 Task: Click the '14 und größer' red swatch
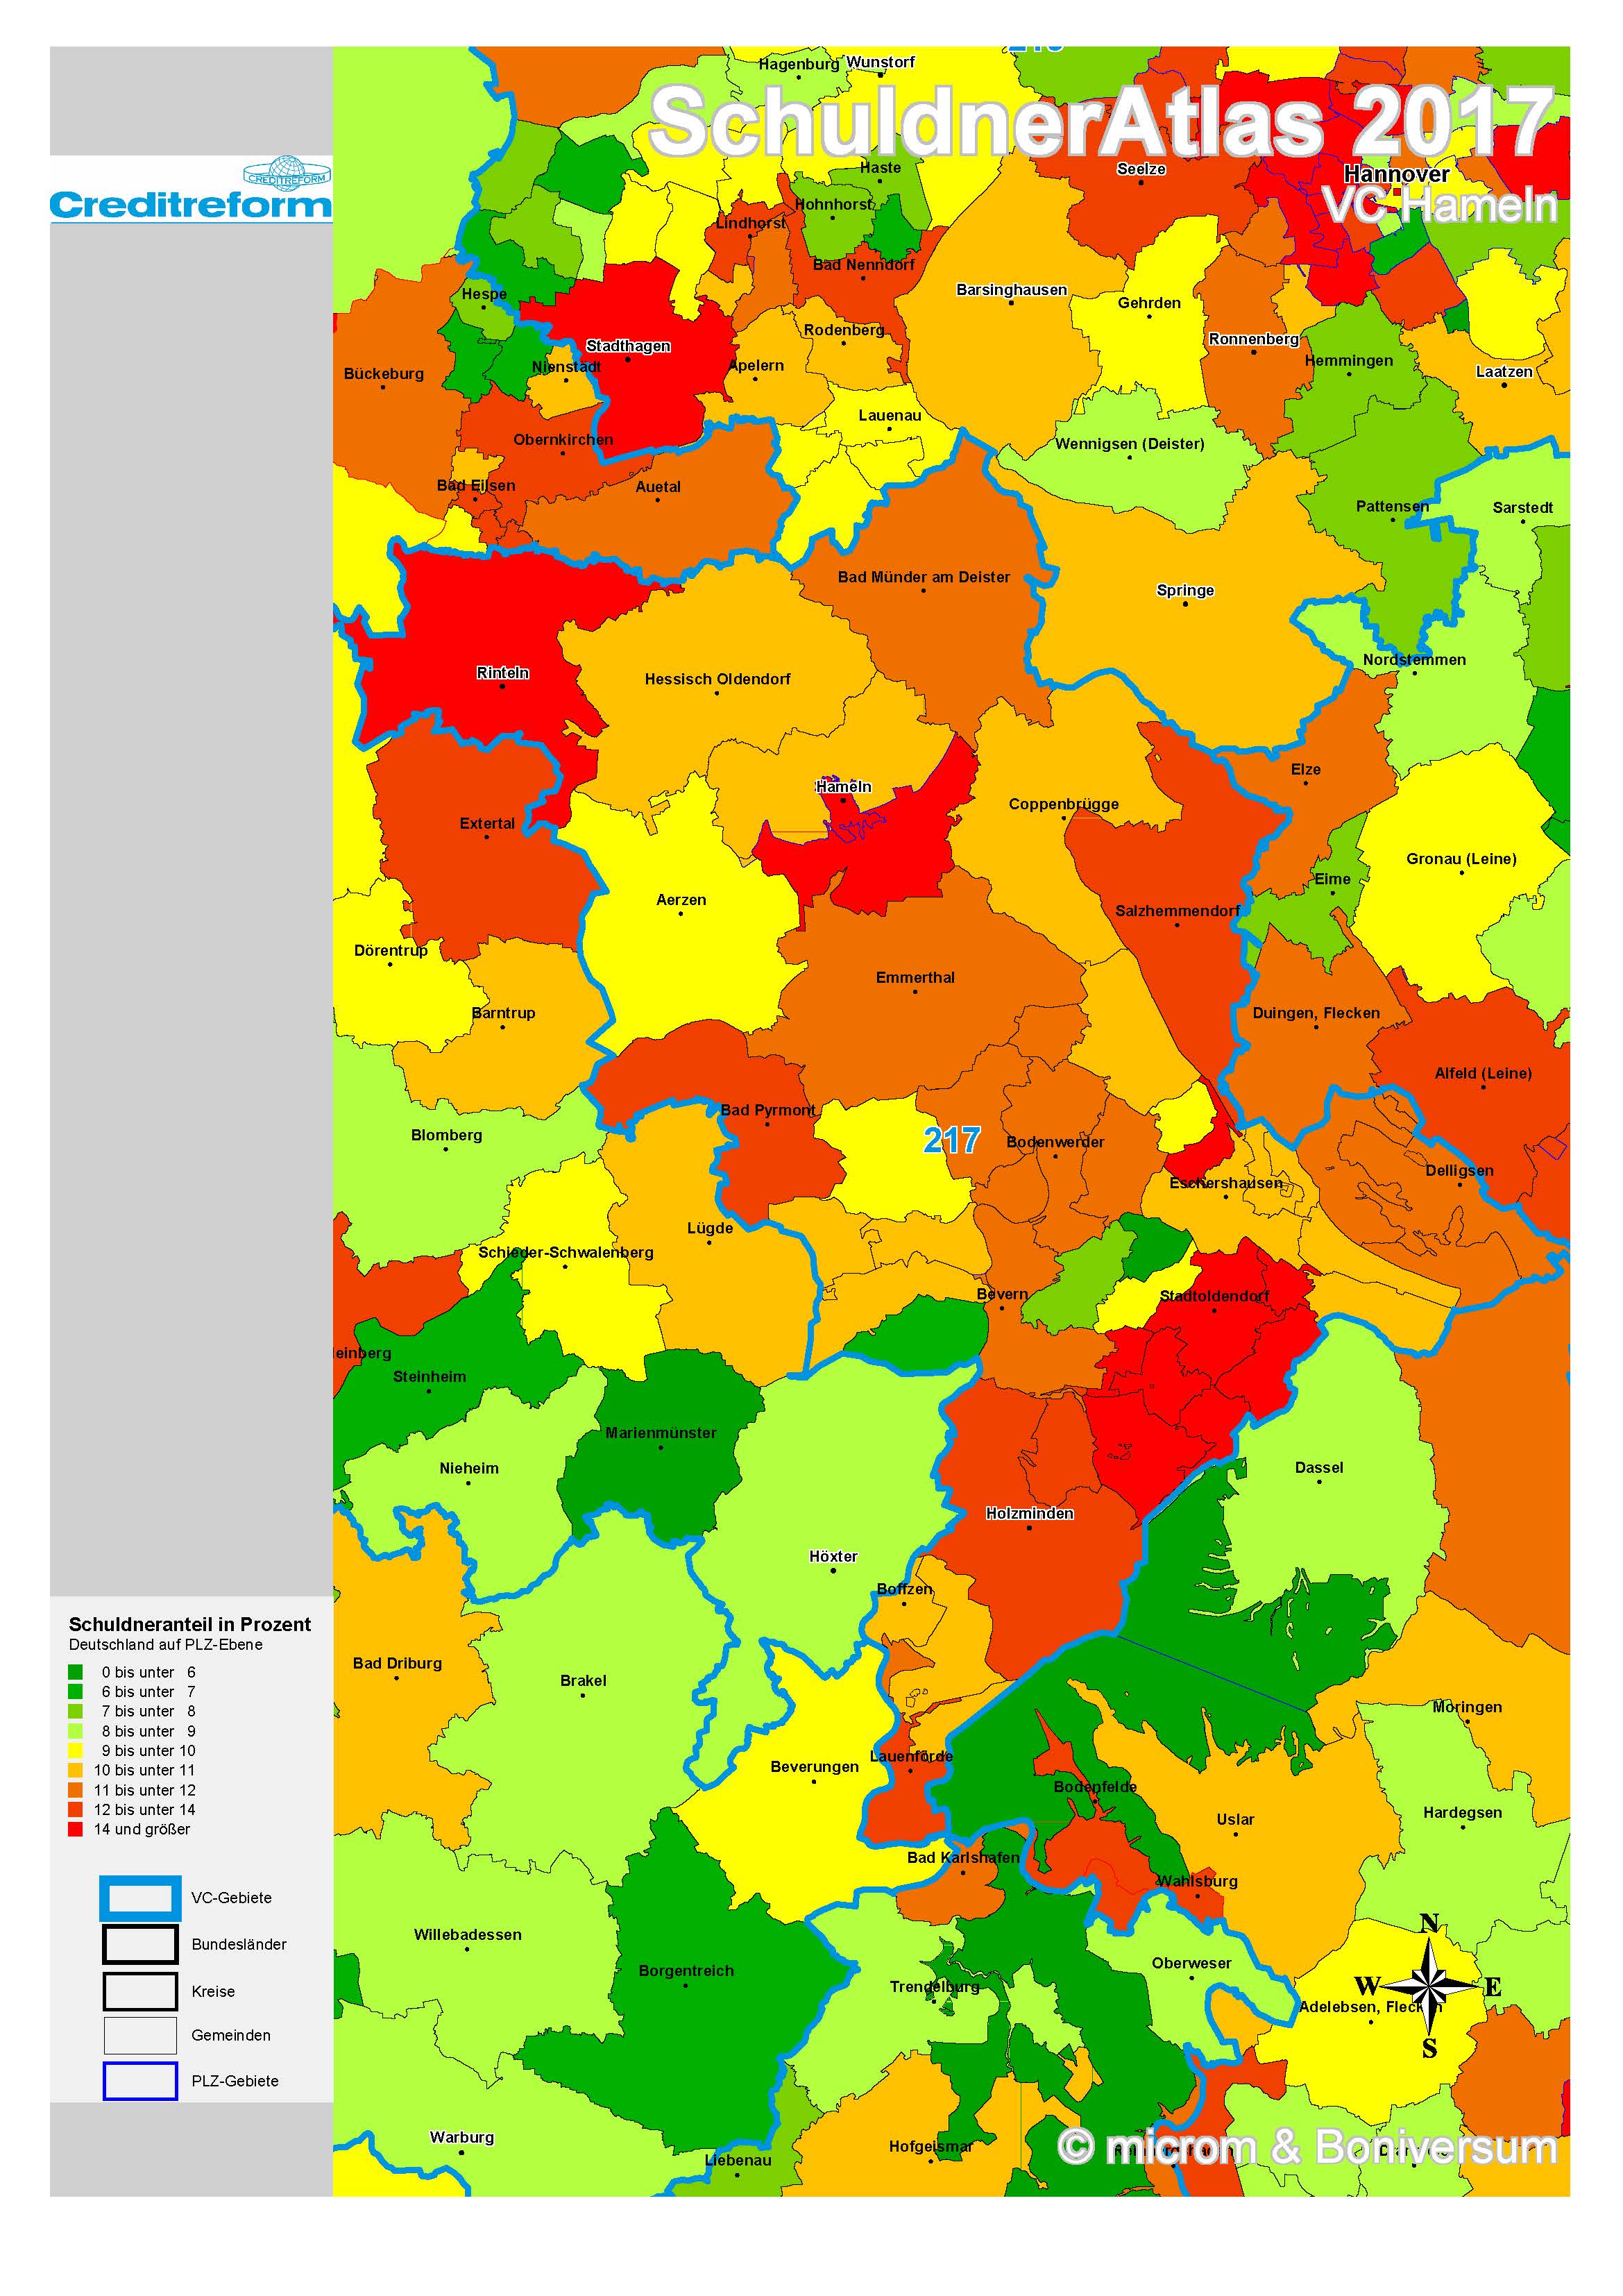click(75, 1829)
